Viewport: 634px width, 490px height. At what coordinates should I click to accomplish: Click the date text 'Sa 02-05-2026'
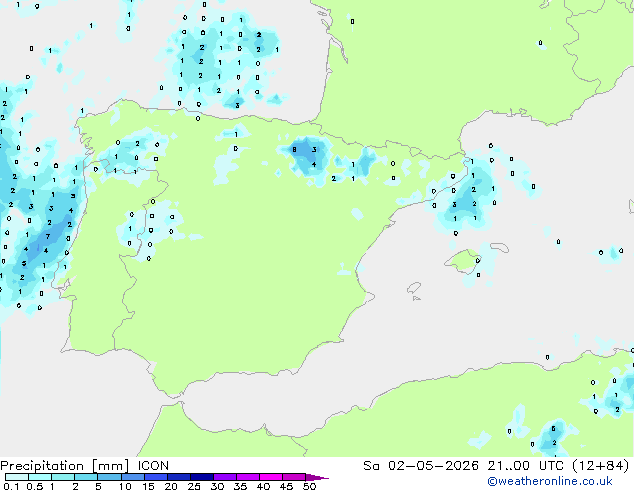coord(421,466)
